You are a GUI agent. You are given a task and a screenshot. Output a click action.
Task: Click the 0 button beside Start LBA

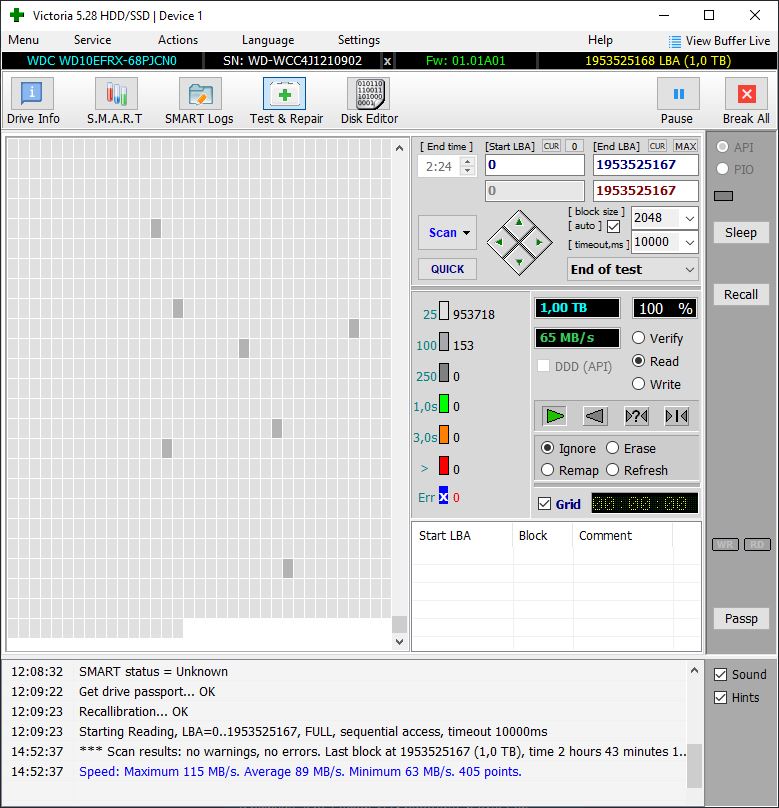[574, 146]
